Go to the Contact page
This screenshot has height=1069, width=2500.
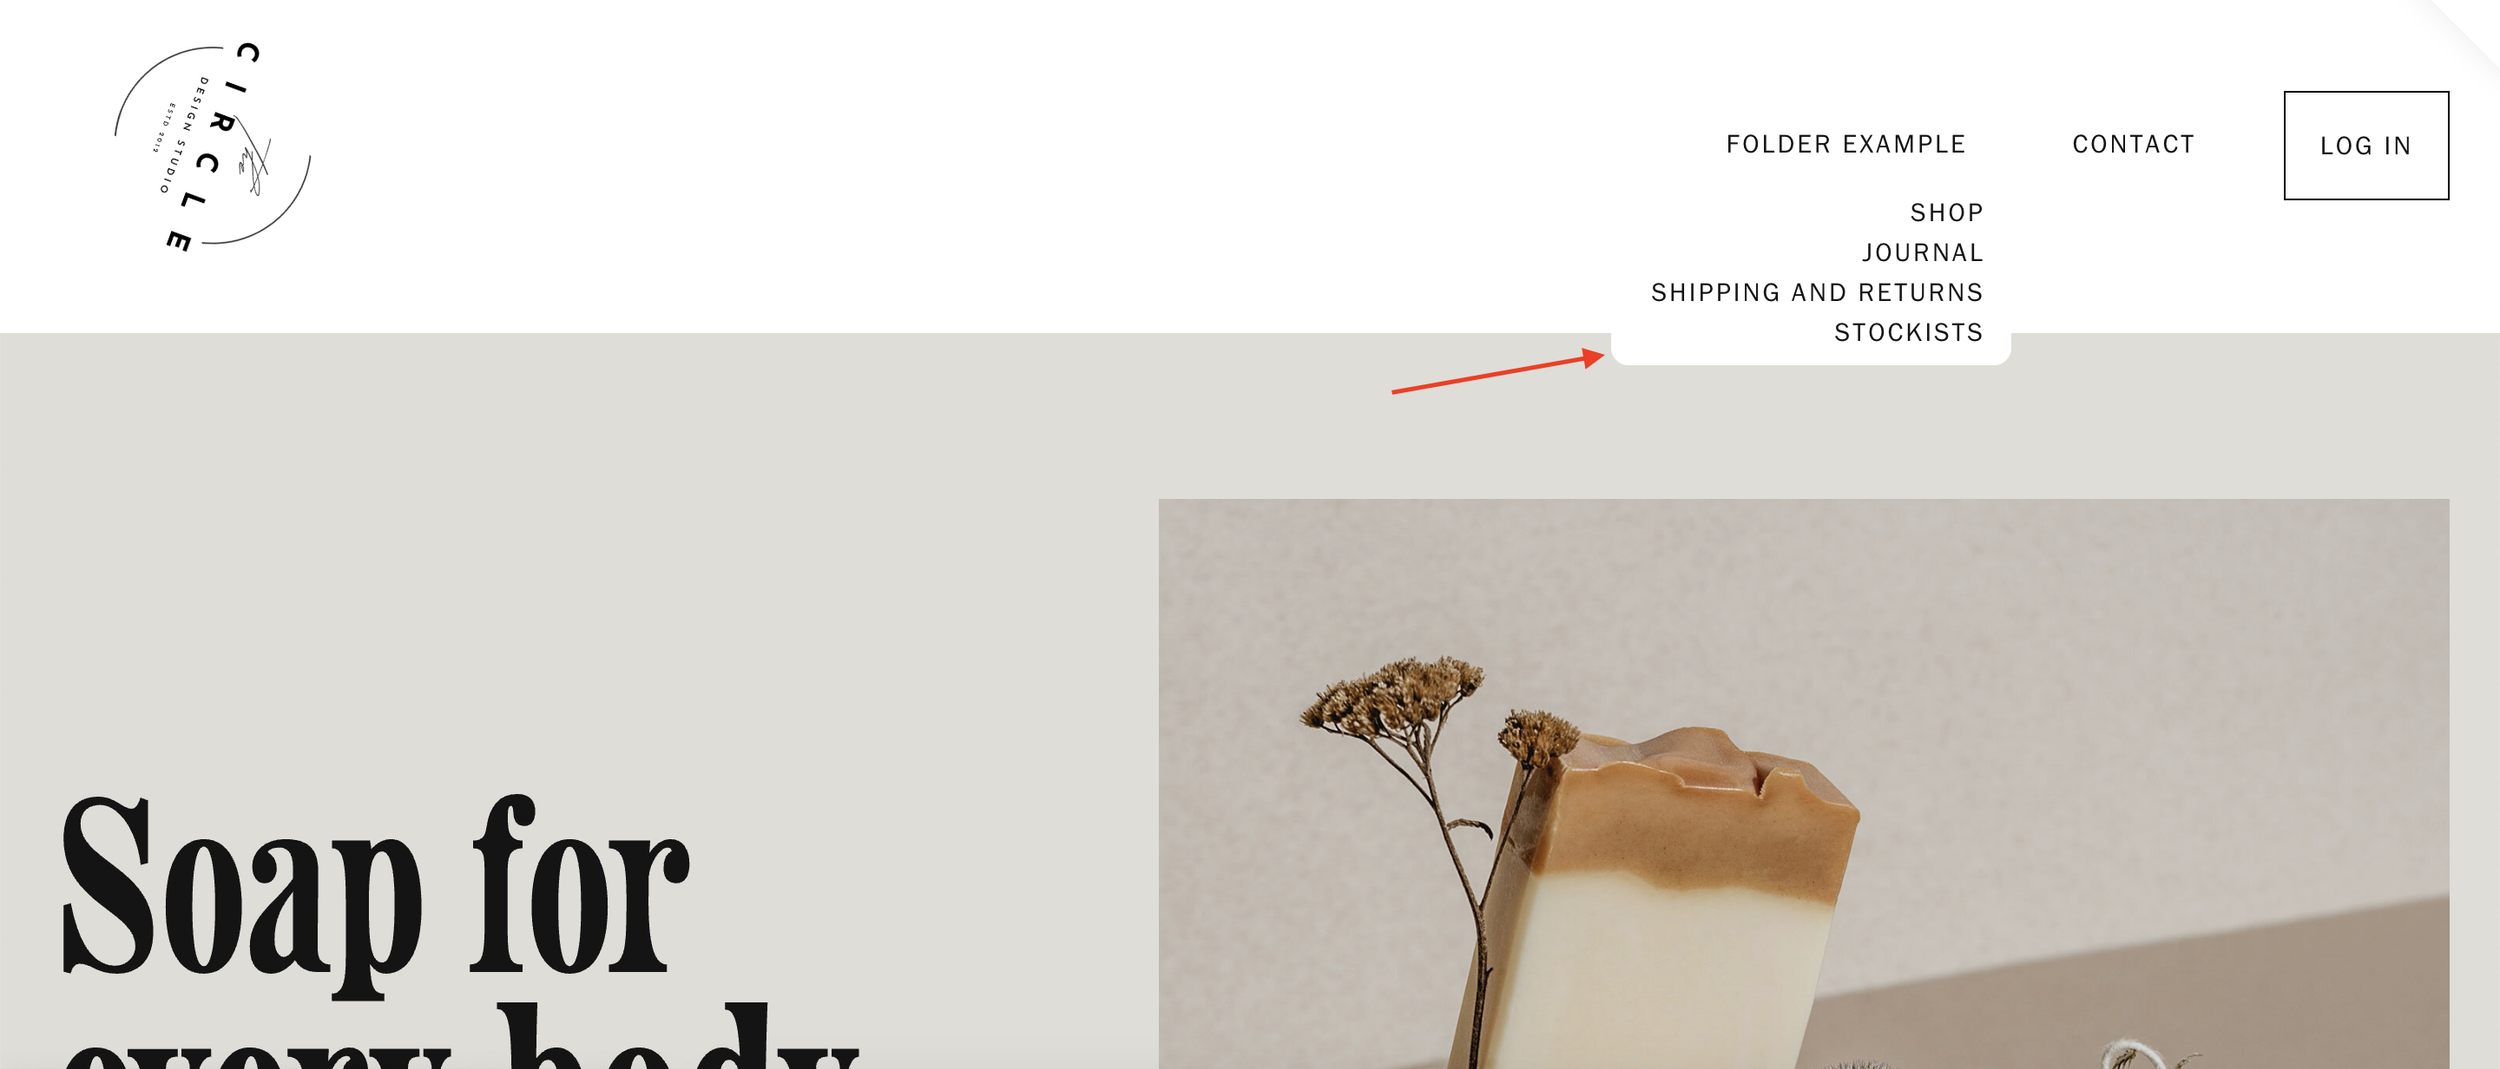pos(2134,145)
